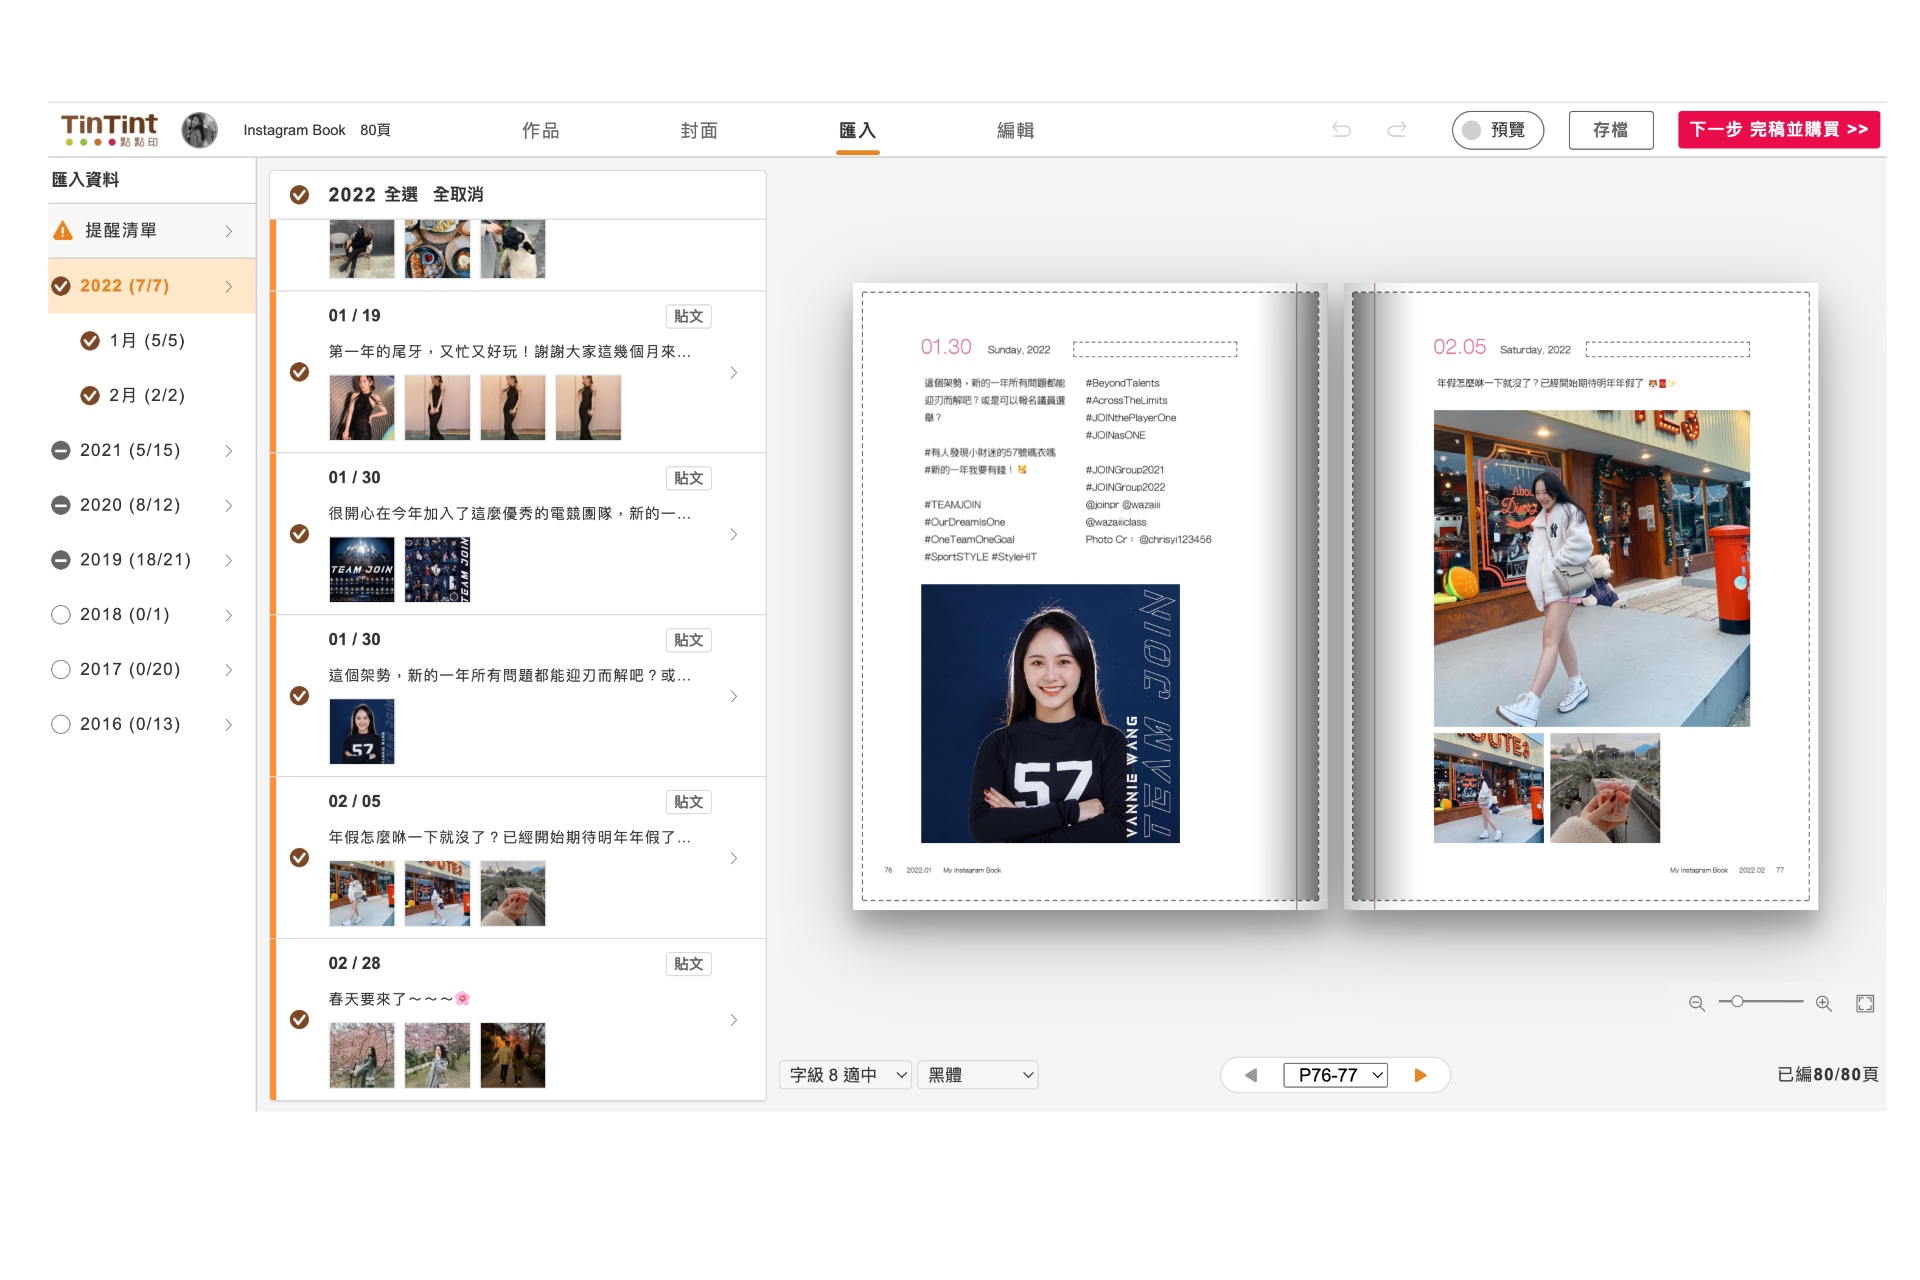Zoom in using the magnifier plus icon
This screenshot has width=1920, height=1280.
[x=1824, y=1003]
